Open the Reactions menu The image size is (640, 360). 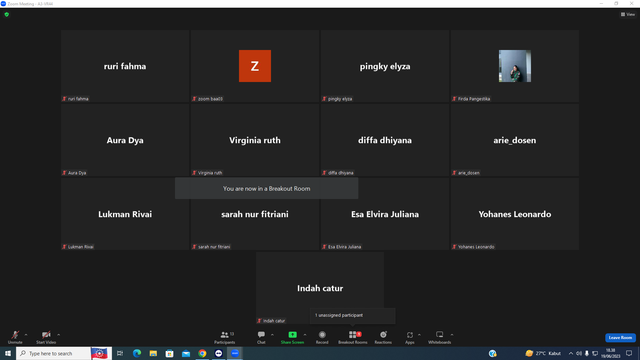pos(383,337)
